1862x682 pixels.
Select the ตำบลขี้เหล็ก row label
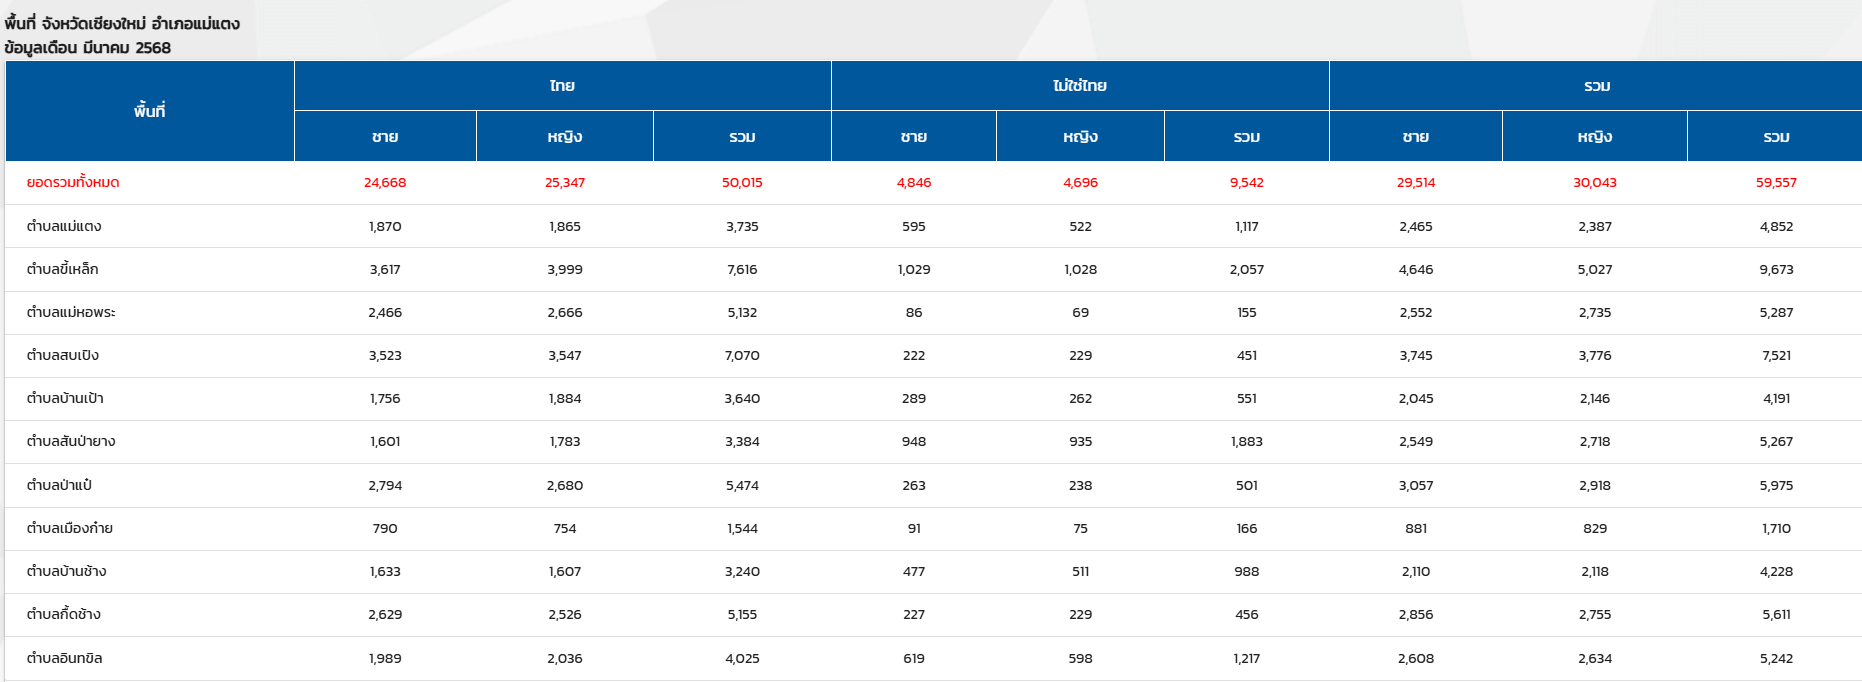63,269
